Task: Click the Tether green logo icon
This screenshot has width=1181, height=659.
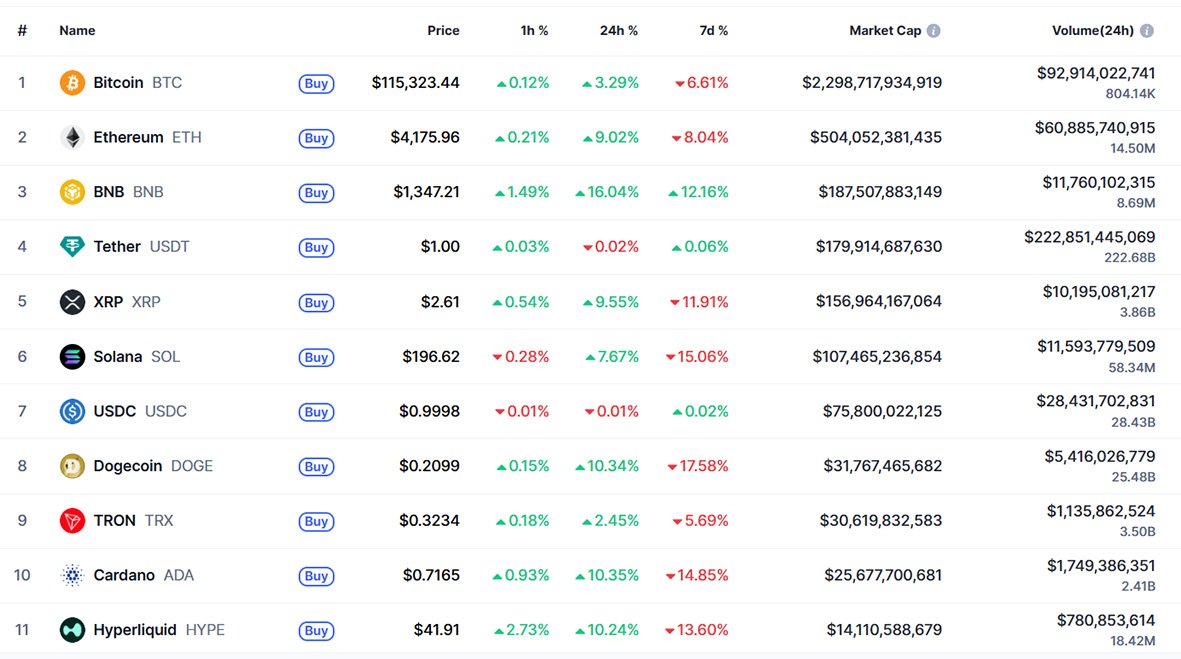Action: 72,247
